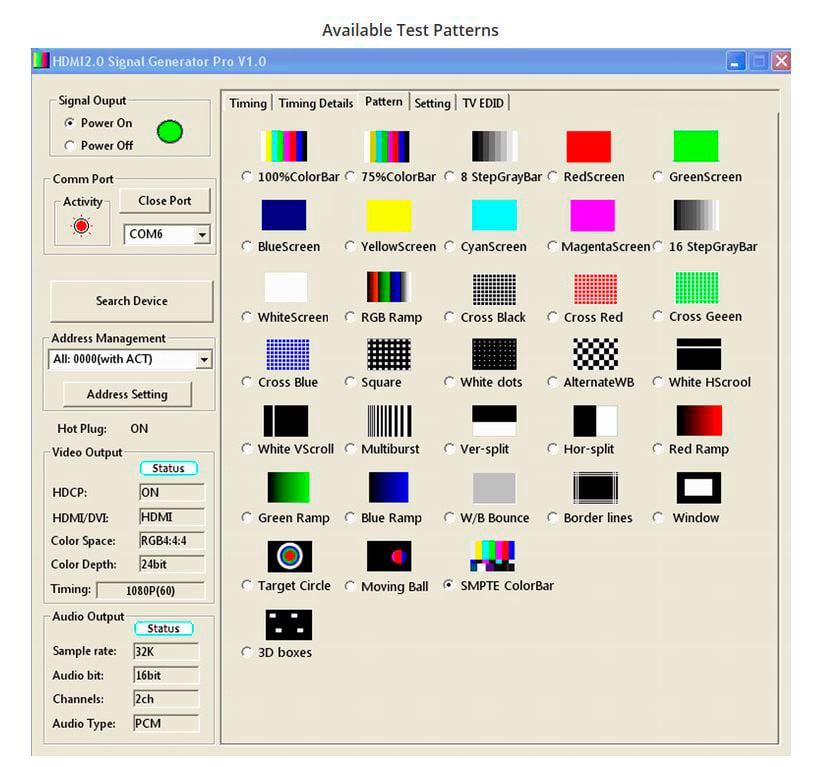Open the COM6 port dropdown

pyautogui.click(x=202, y=234)
